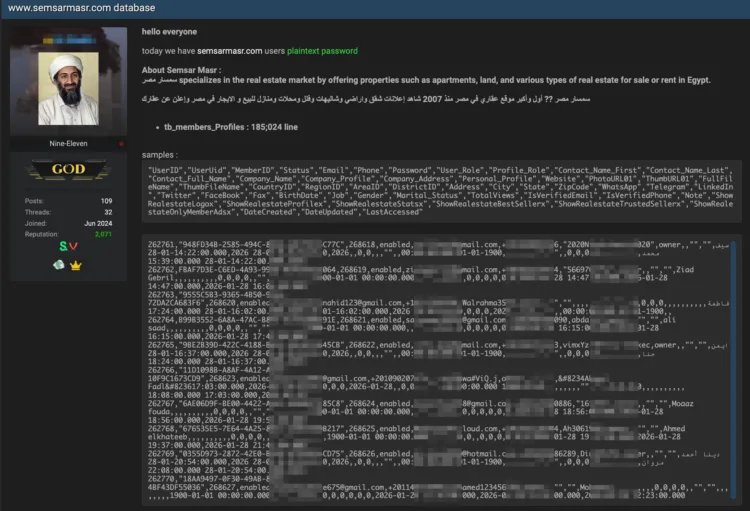The height and width of the screenshot is (511, 750).
Task: Click the user avatar image
Action: (68, 89)
